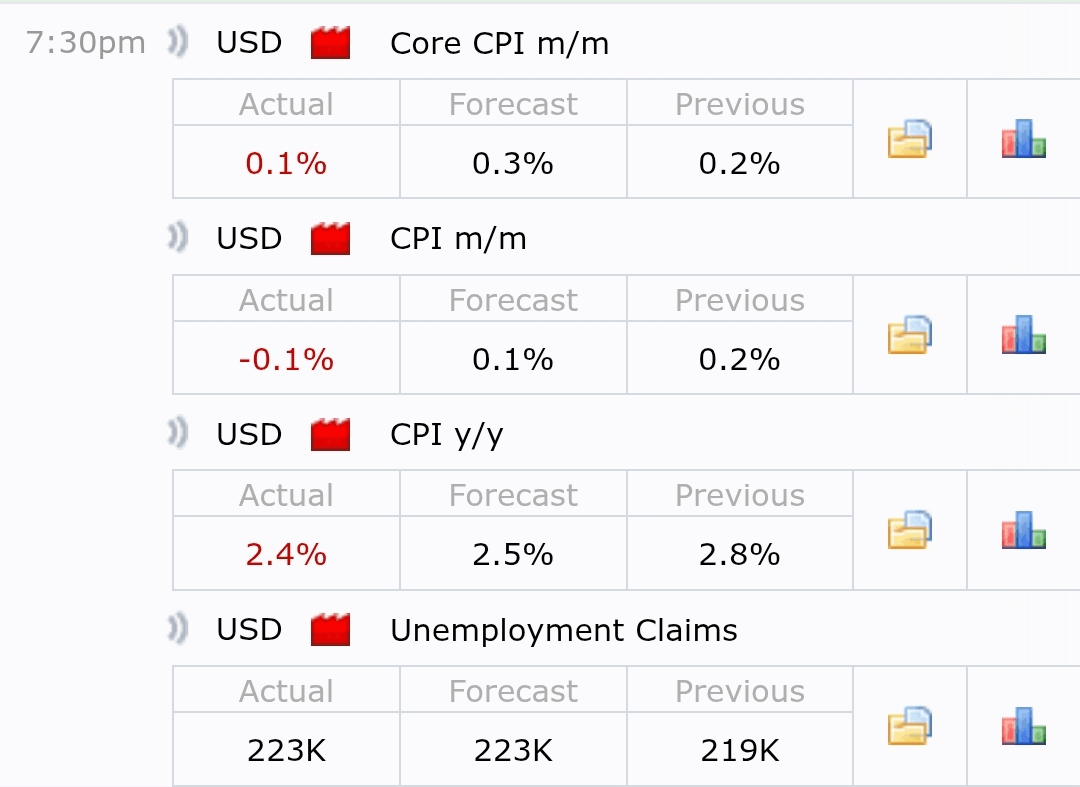Toggle the speaker icon next to Core CPI m/m

pos(176,43)
